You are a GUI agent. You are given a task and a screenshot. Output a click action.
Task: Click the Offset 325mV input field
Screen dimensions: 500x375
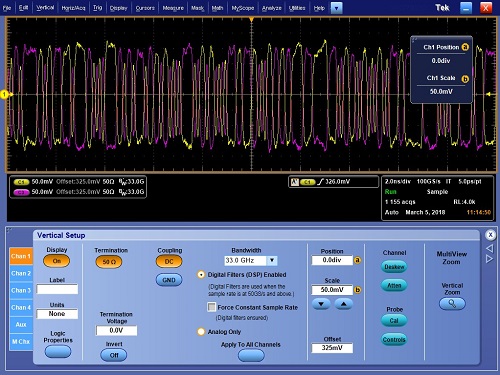332,348
